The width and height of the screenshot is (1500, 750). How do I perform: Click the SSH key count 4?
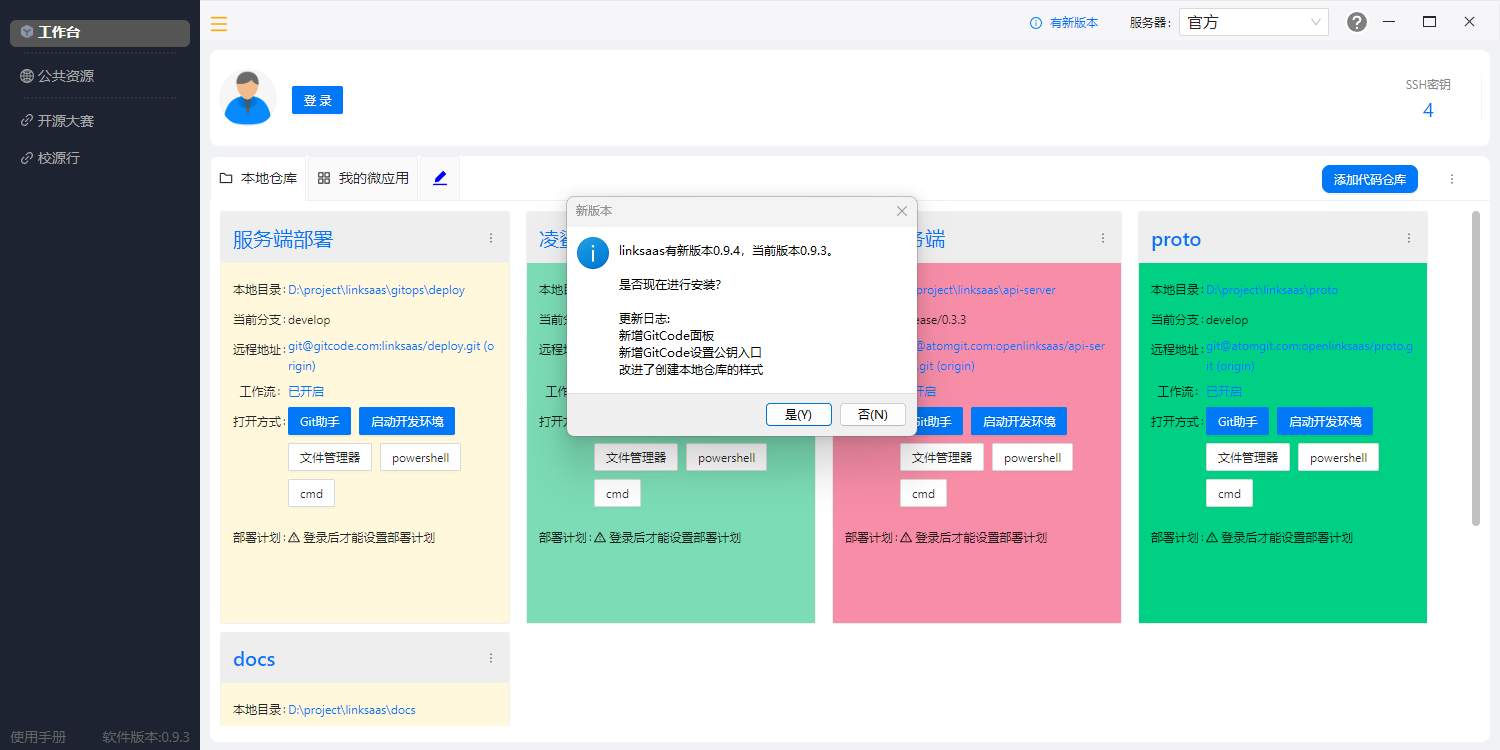point(1428,110)
